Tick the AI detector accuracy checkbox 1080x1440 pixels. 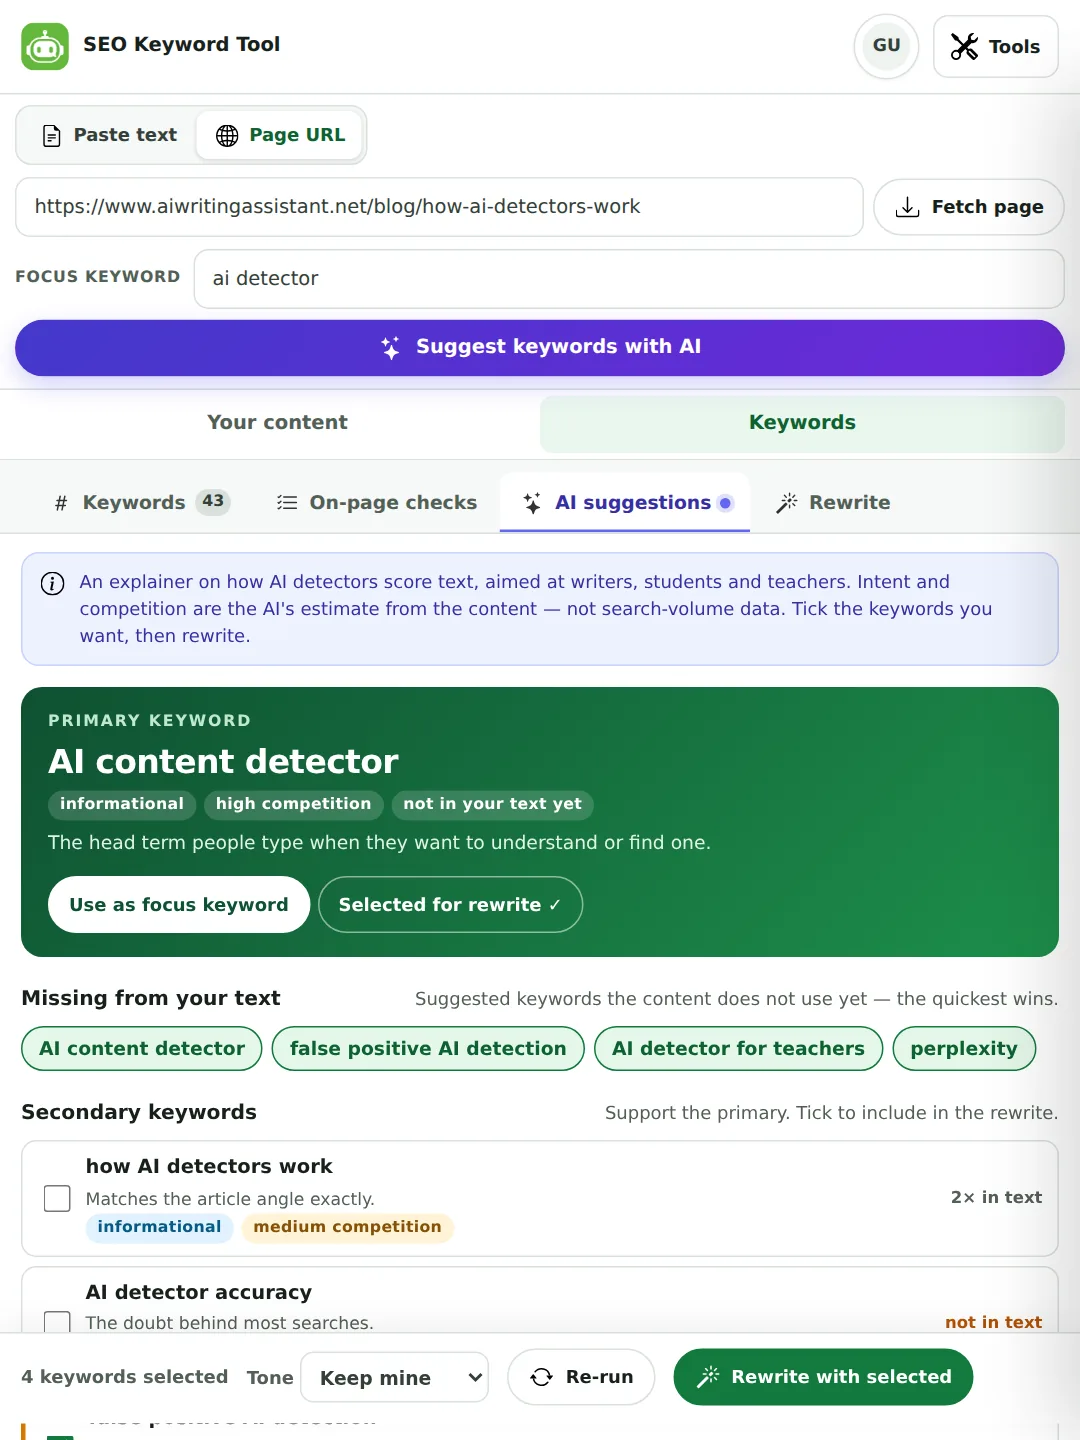(57, 1322)
